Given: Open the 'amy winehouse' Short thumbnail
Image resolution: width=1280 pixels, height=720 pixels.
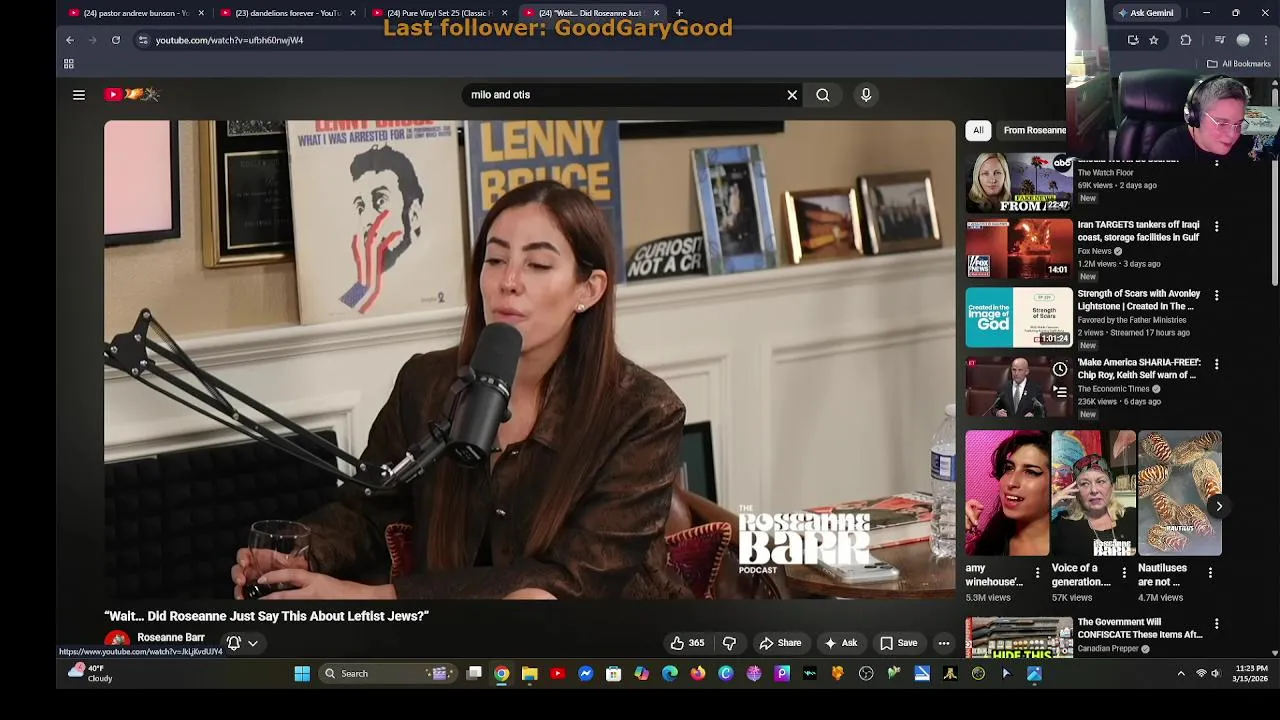Looking at the screenshot, I should point(1007,493).
